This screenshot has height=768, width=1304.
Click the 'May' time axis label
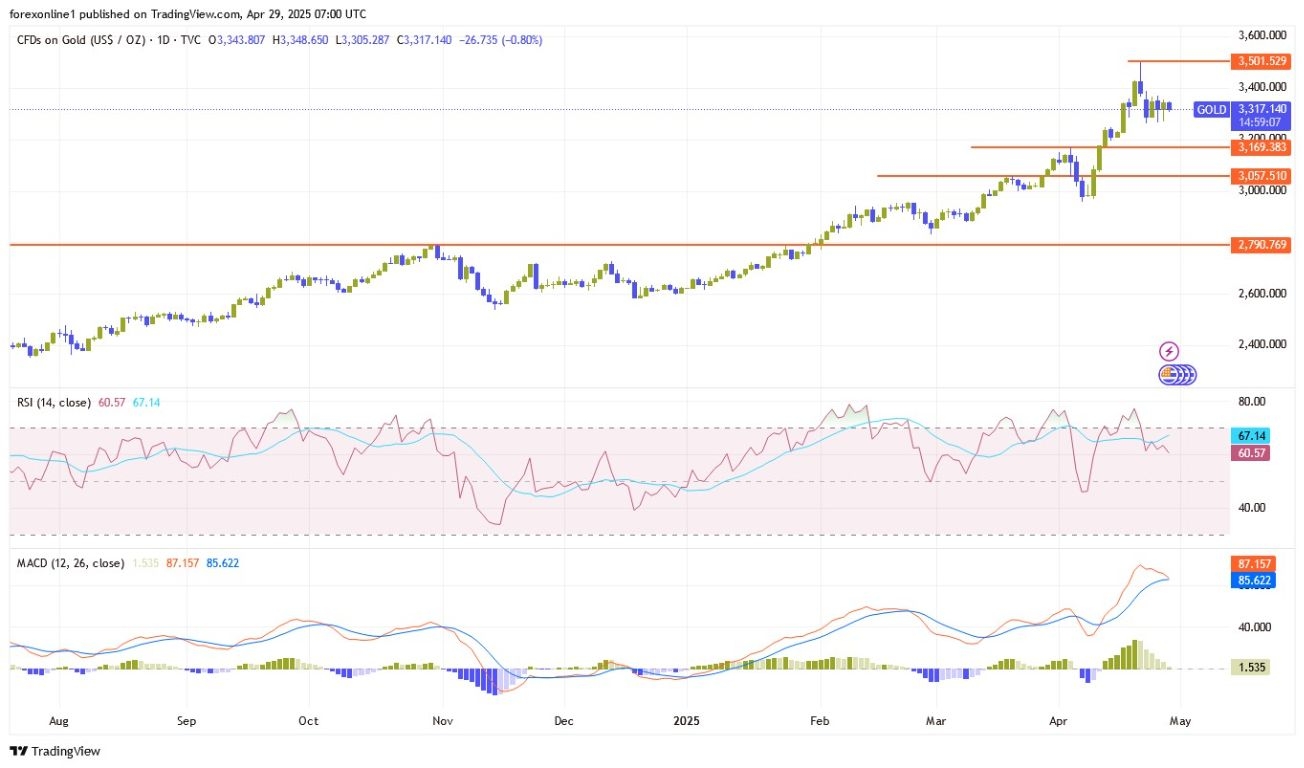(x=1181, y=720)
